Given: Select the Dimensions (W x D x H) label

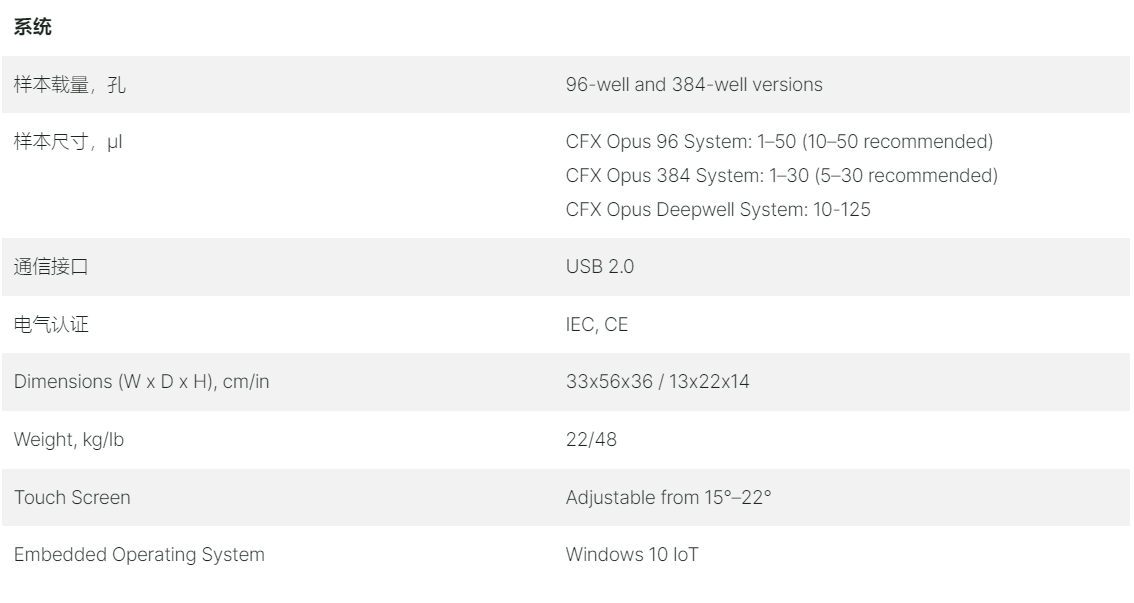Looking at the screenshot, I should pos(141,382).
